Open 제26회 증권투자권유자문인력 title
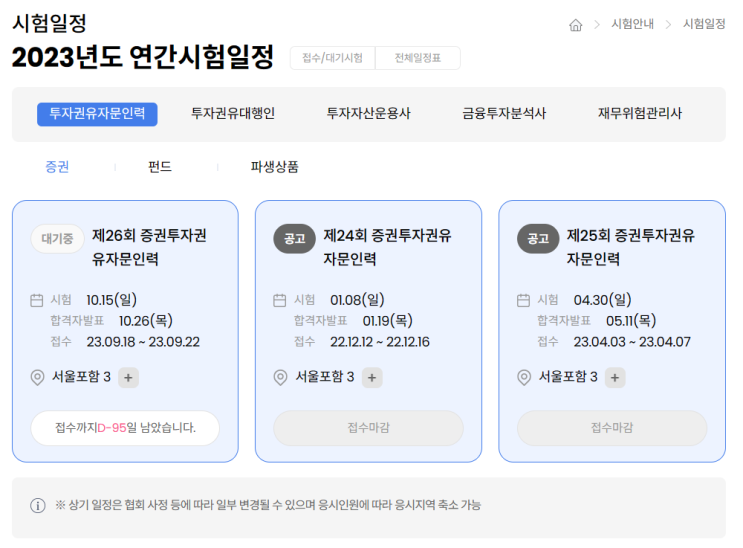Screen dimensions: 743x548 [149, 247]
